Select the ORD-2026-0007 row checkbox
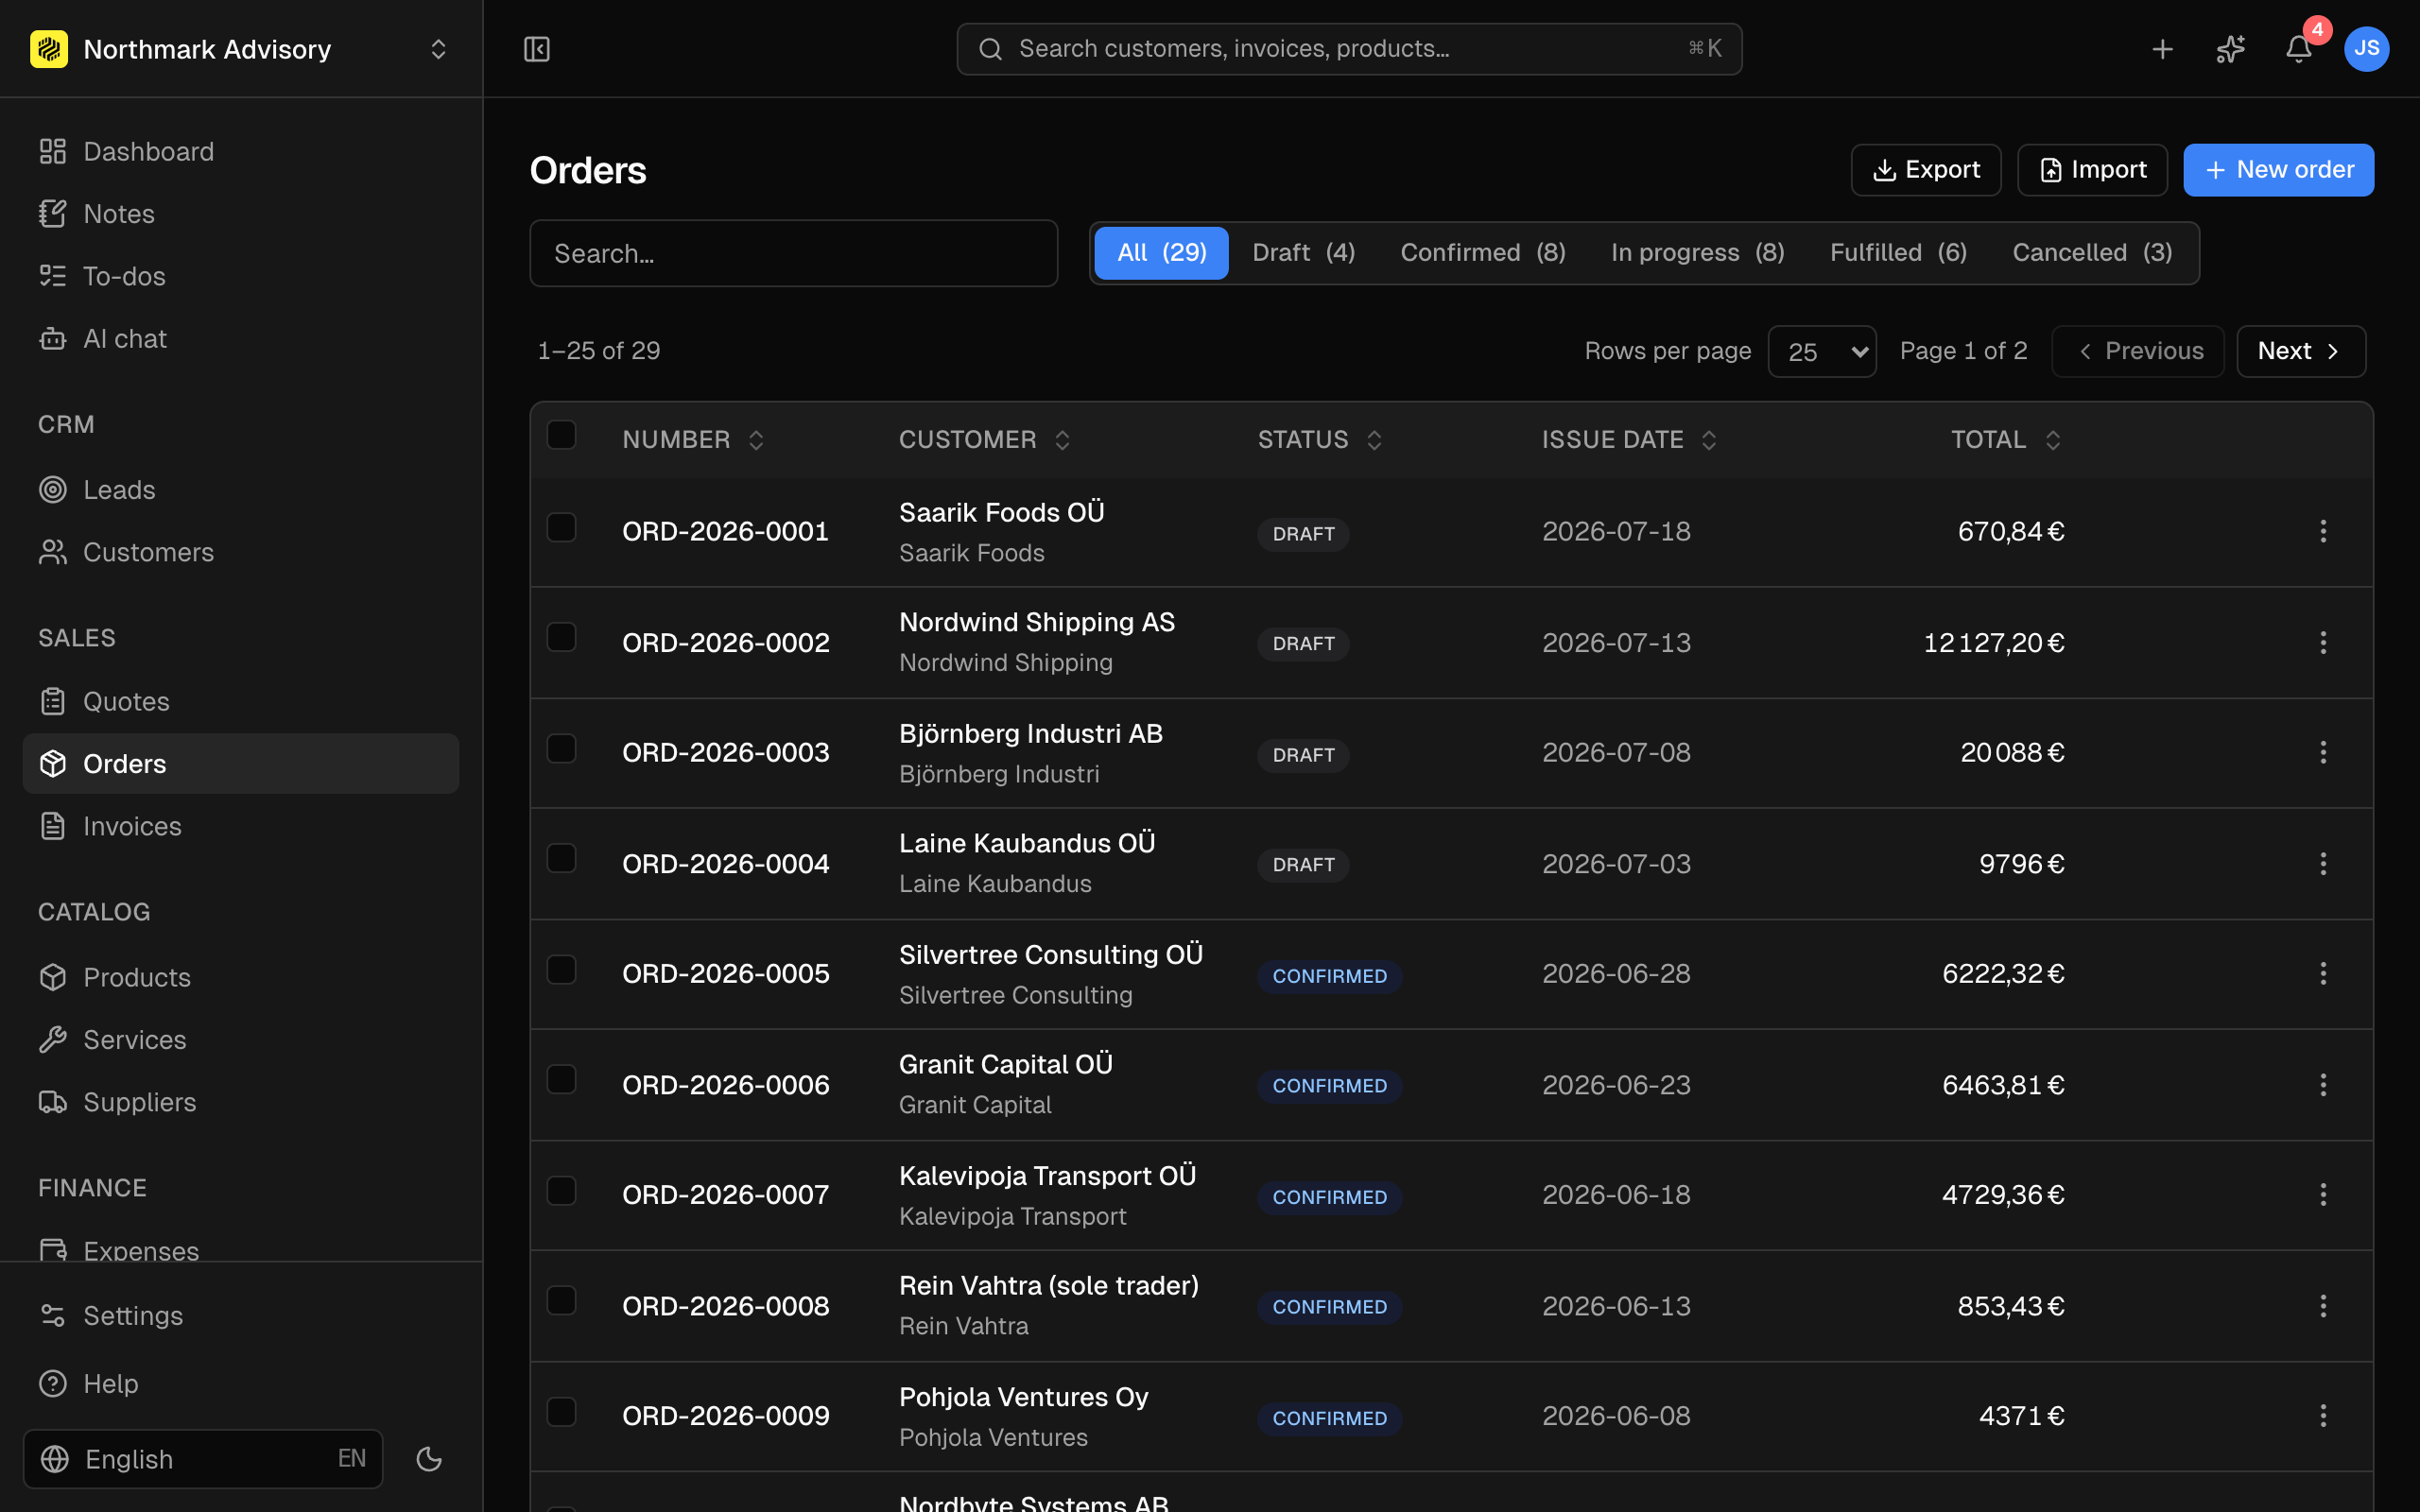Image resolution: width=2420 pixels, height=1512 pixels. coord(562,1190)
